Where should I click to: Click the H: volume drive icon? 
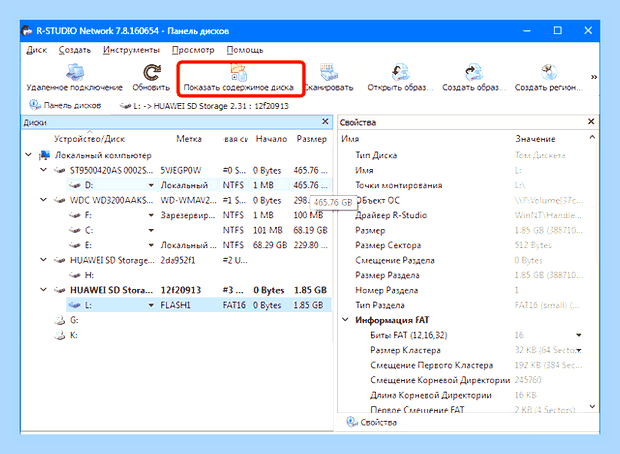[74, 275]
